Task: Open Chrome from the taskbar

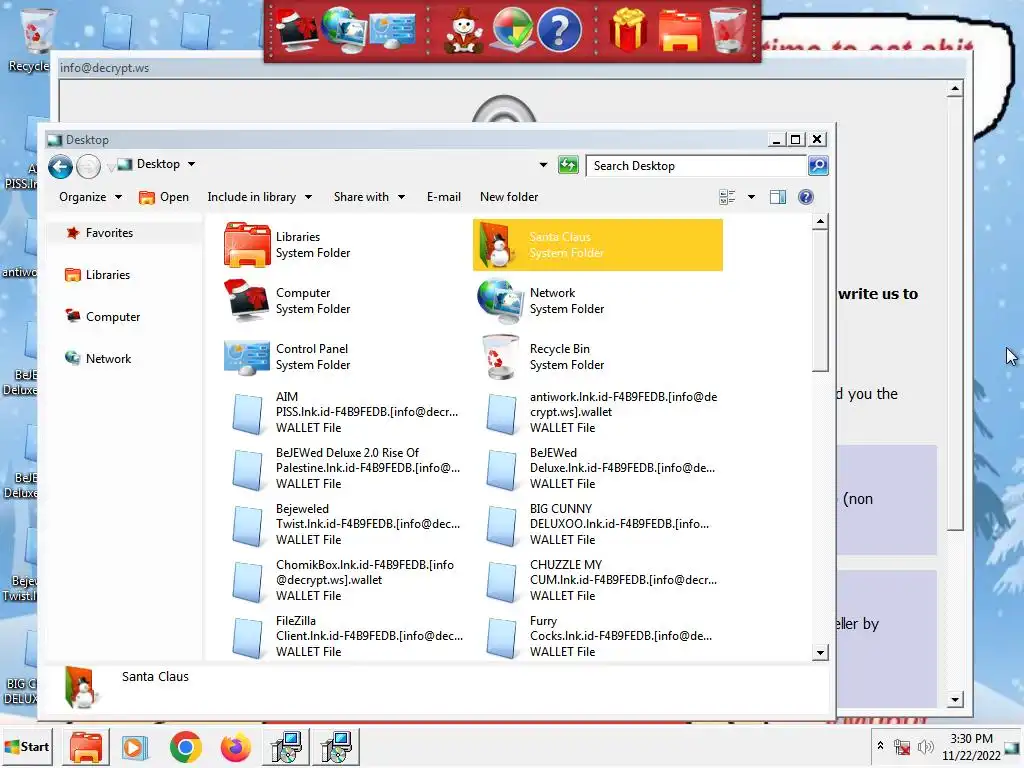Action: (185, 747)
